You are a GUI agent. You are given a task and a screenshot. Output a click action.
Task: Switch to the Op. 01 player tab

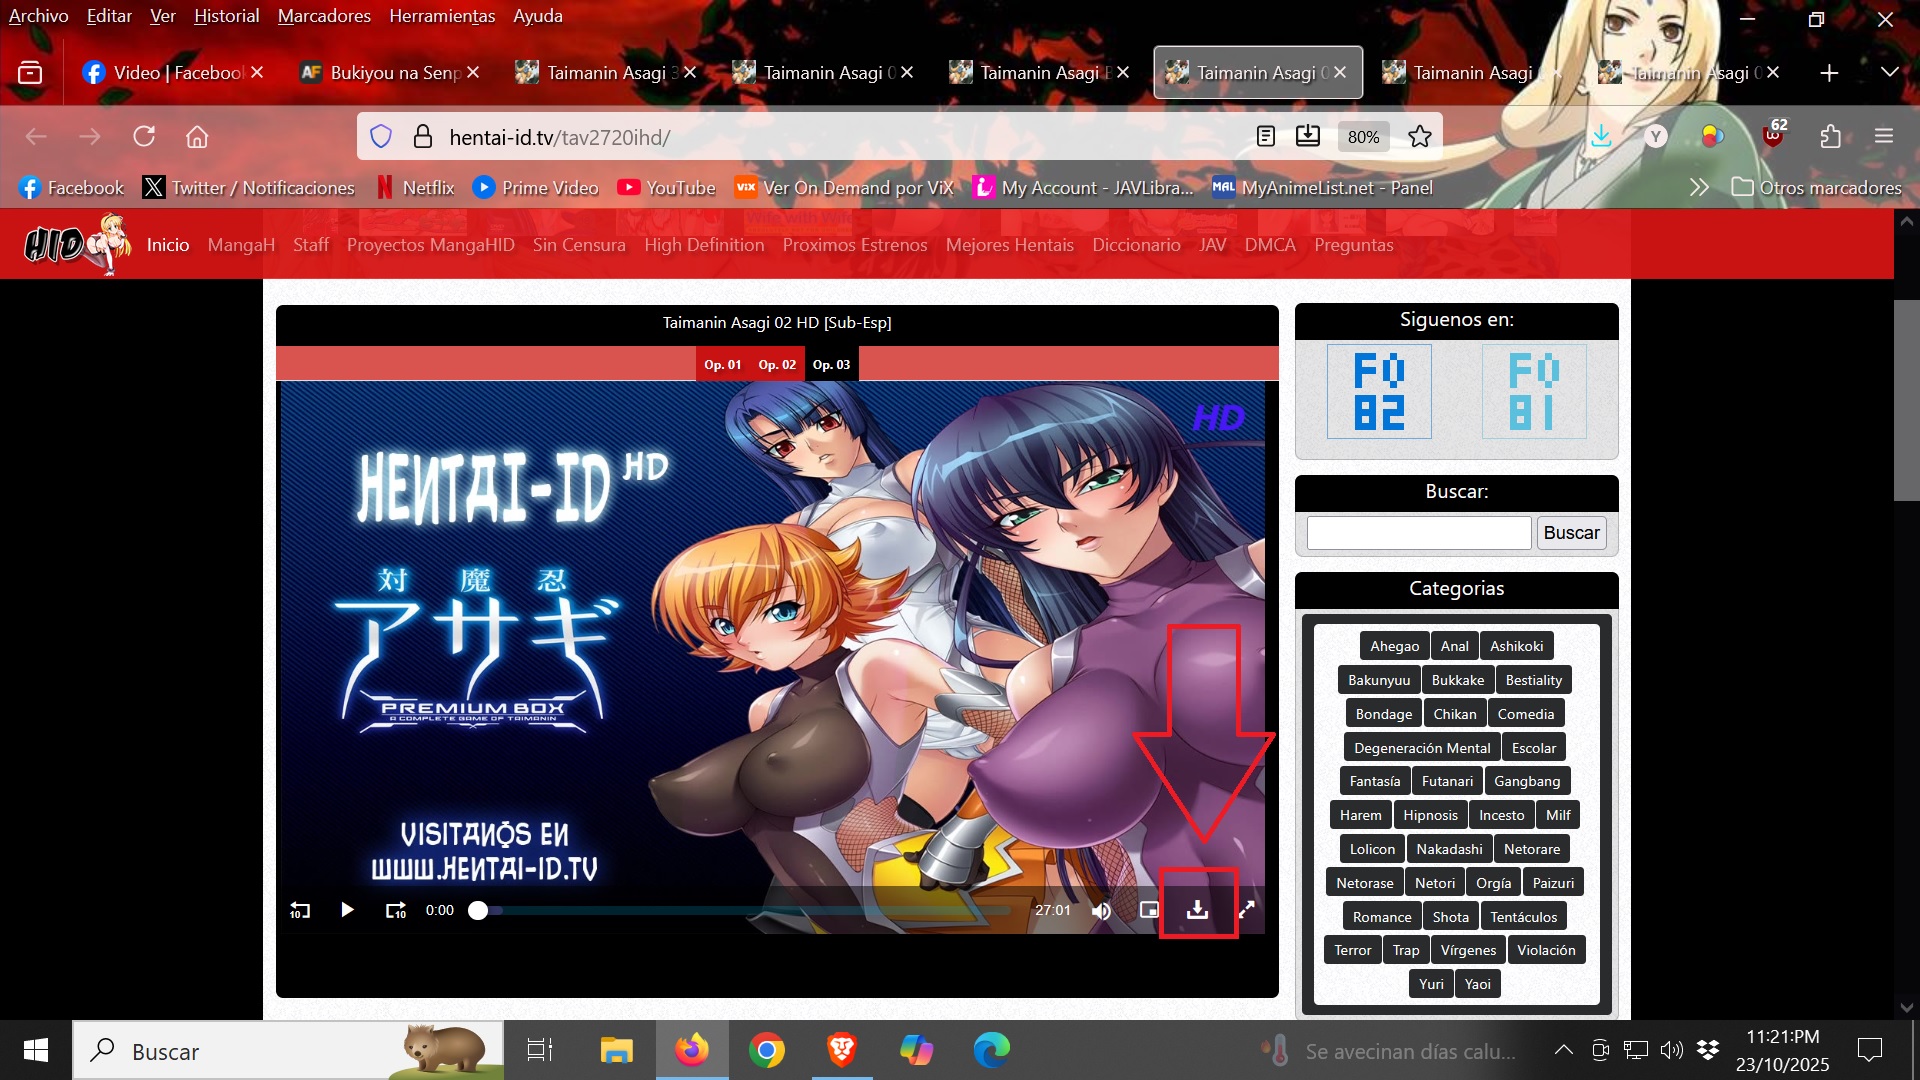click(722, 364)
